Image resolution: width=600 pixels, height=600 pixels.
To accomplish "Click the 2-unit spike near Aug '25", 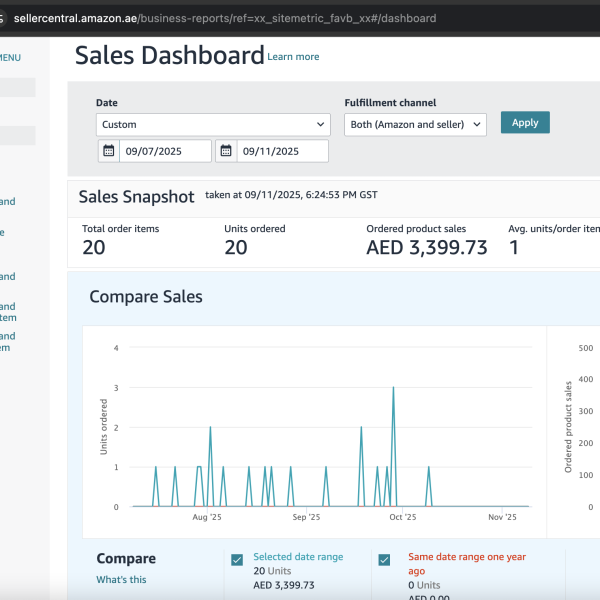I will [x=210, y=428].
